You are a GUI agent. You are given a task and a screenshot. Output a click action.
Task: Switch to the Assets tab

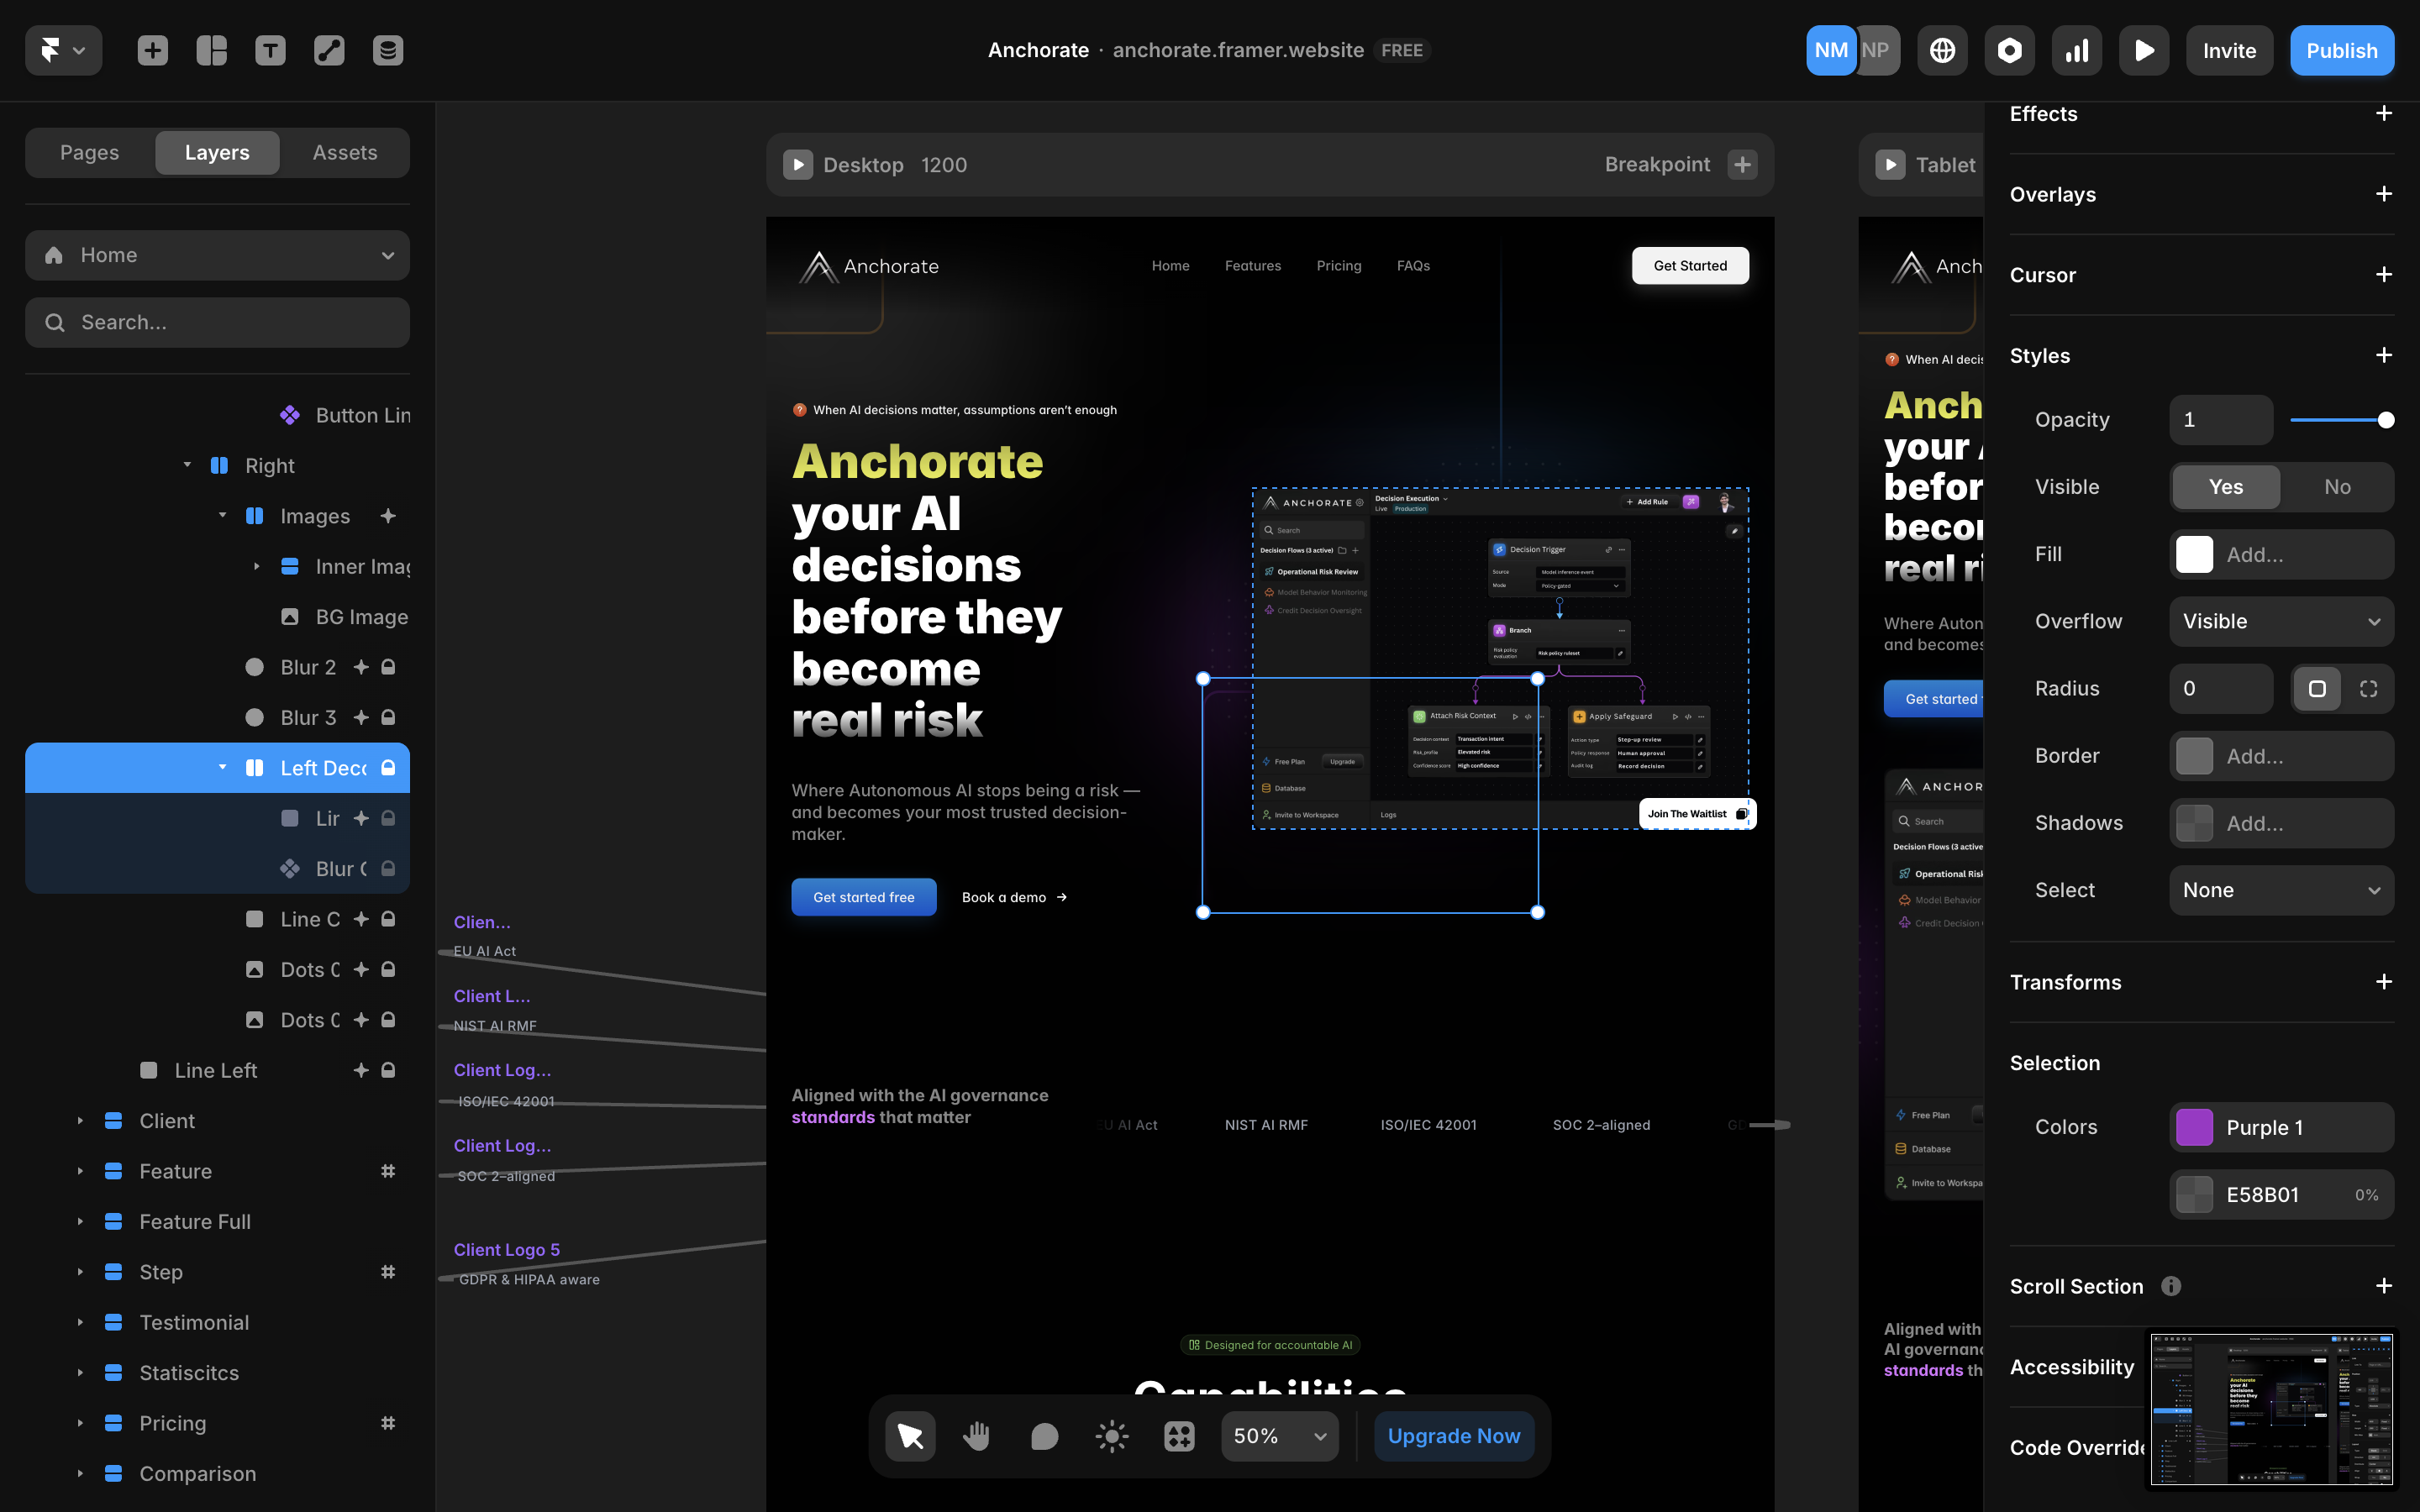click(345, 152)
